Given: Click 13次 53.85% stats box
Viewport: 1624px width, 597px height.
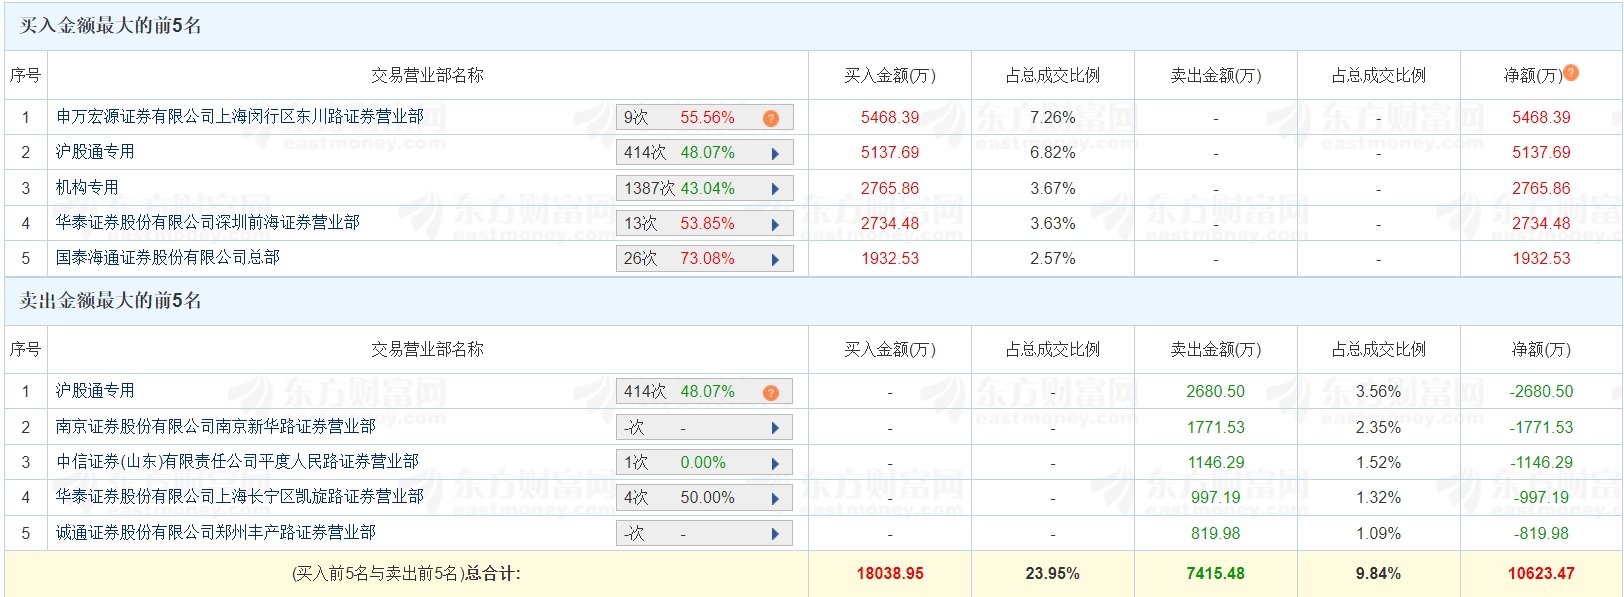Looking at the screenshot, I should coord(705,224).
